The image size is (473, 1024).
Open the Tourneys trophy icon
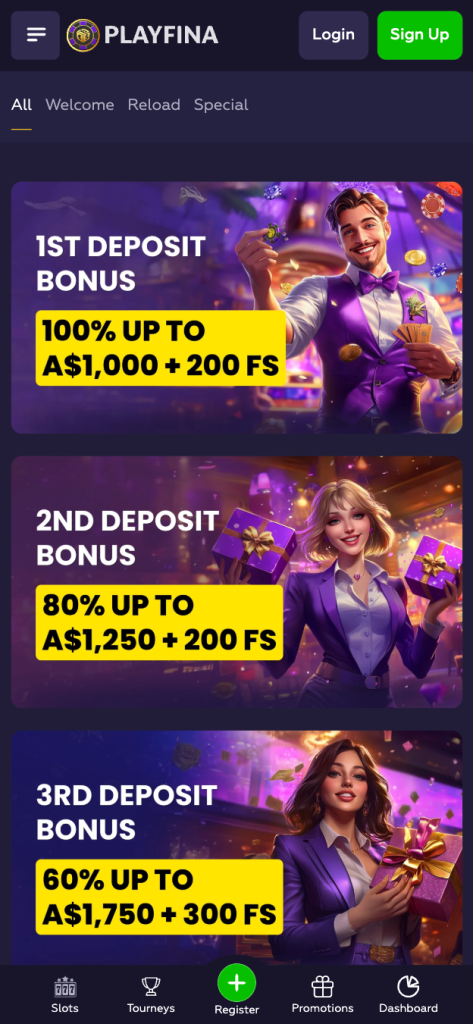tap(151, 986)
